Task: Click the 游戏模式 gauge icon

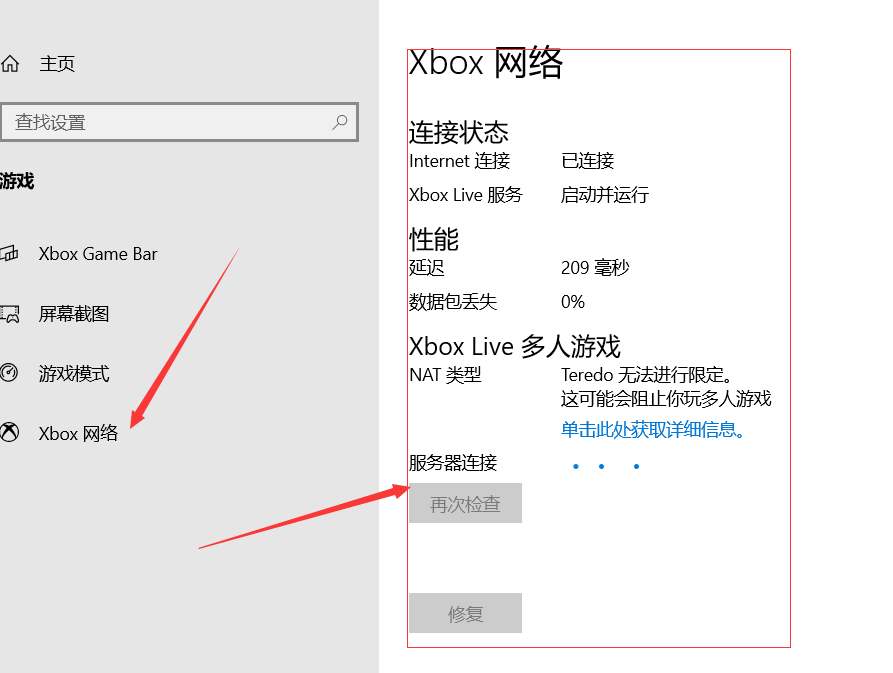Action: [x=9, y=373]
